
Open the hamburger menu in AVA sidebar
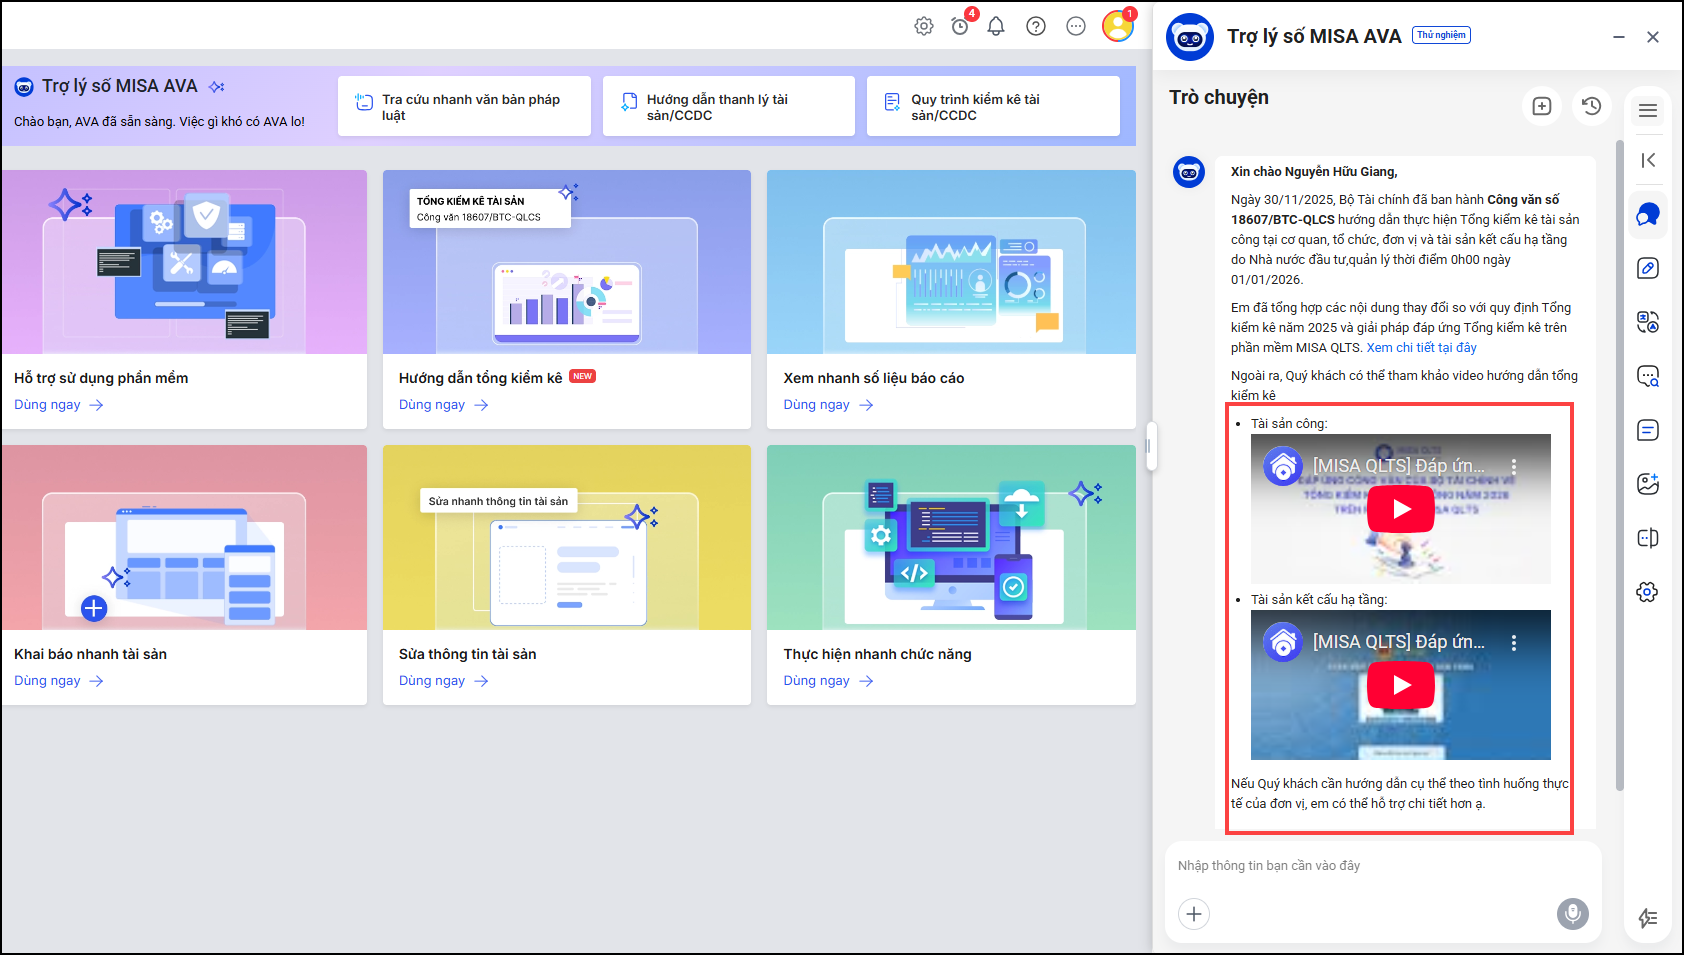tap(1648, 110)
